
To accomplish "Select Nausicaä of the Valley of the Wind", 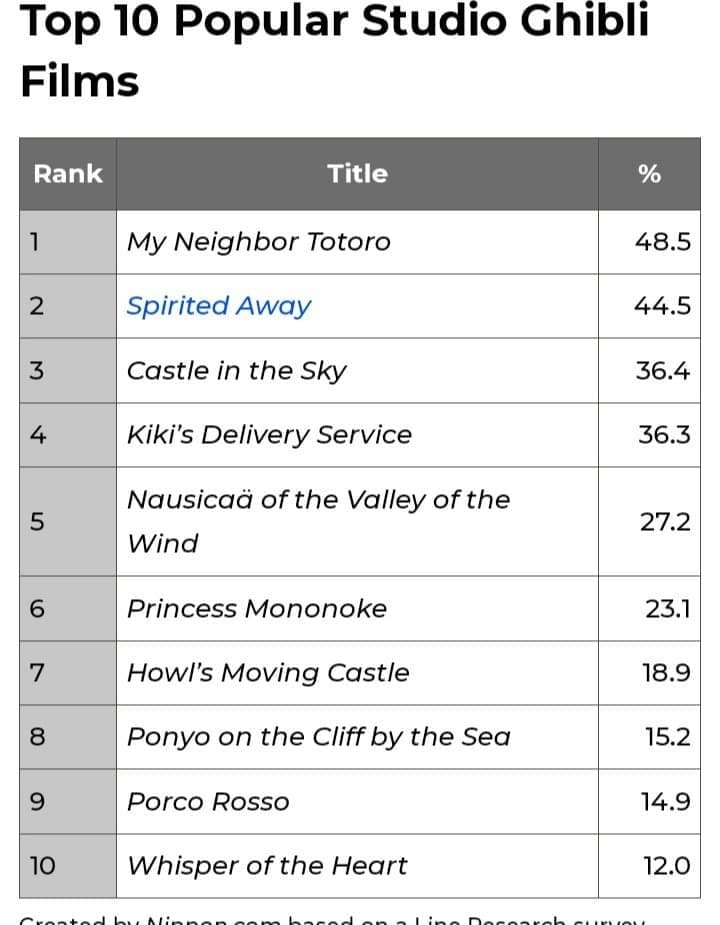I will (317, 521).
